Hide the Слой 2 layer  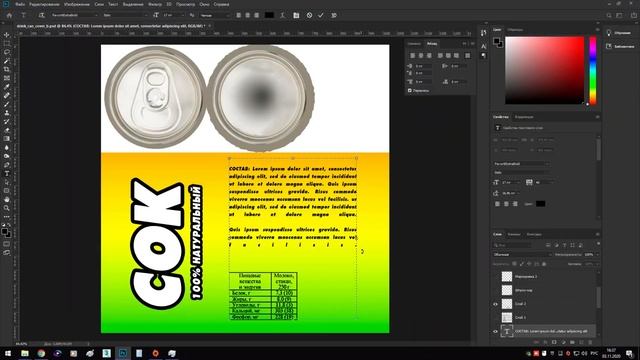pyautogui.click(x=495, y=304)
